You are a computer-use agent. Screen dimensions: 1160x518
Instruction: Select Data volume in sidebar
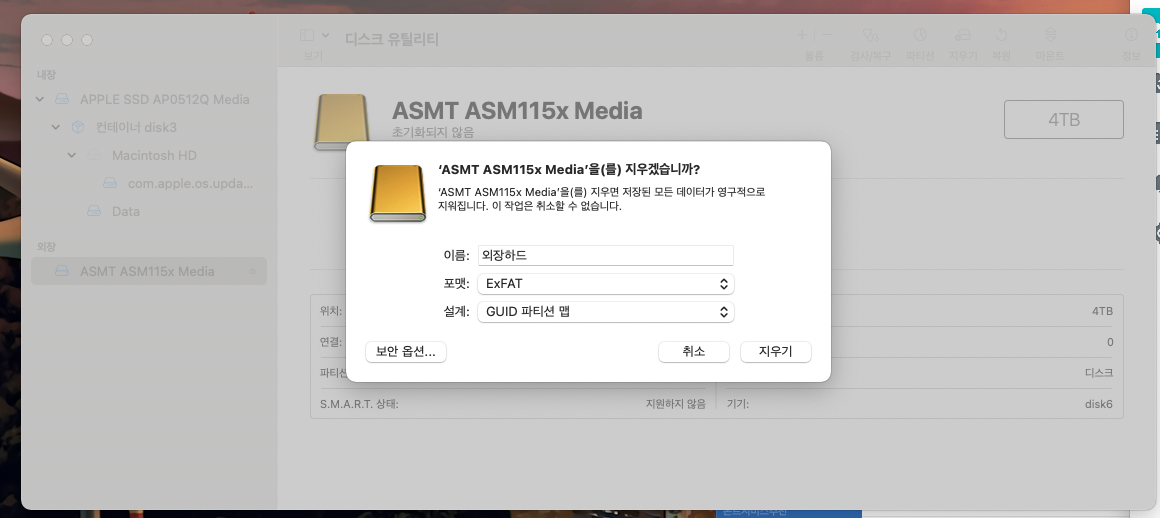pos(126,211)
